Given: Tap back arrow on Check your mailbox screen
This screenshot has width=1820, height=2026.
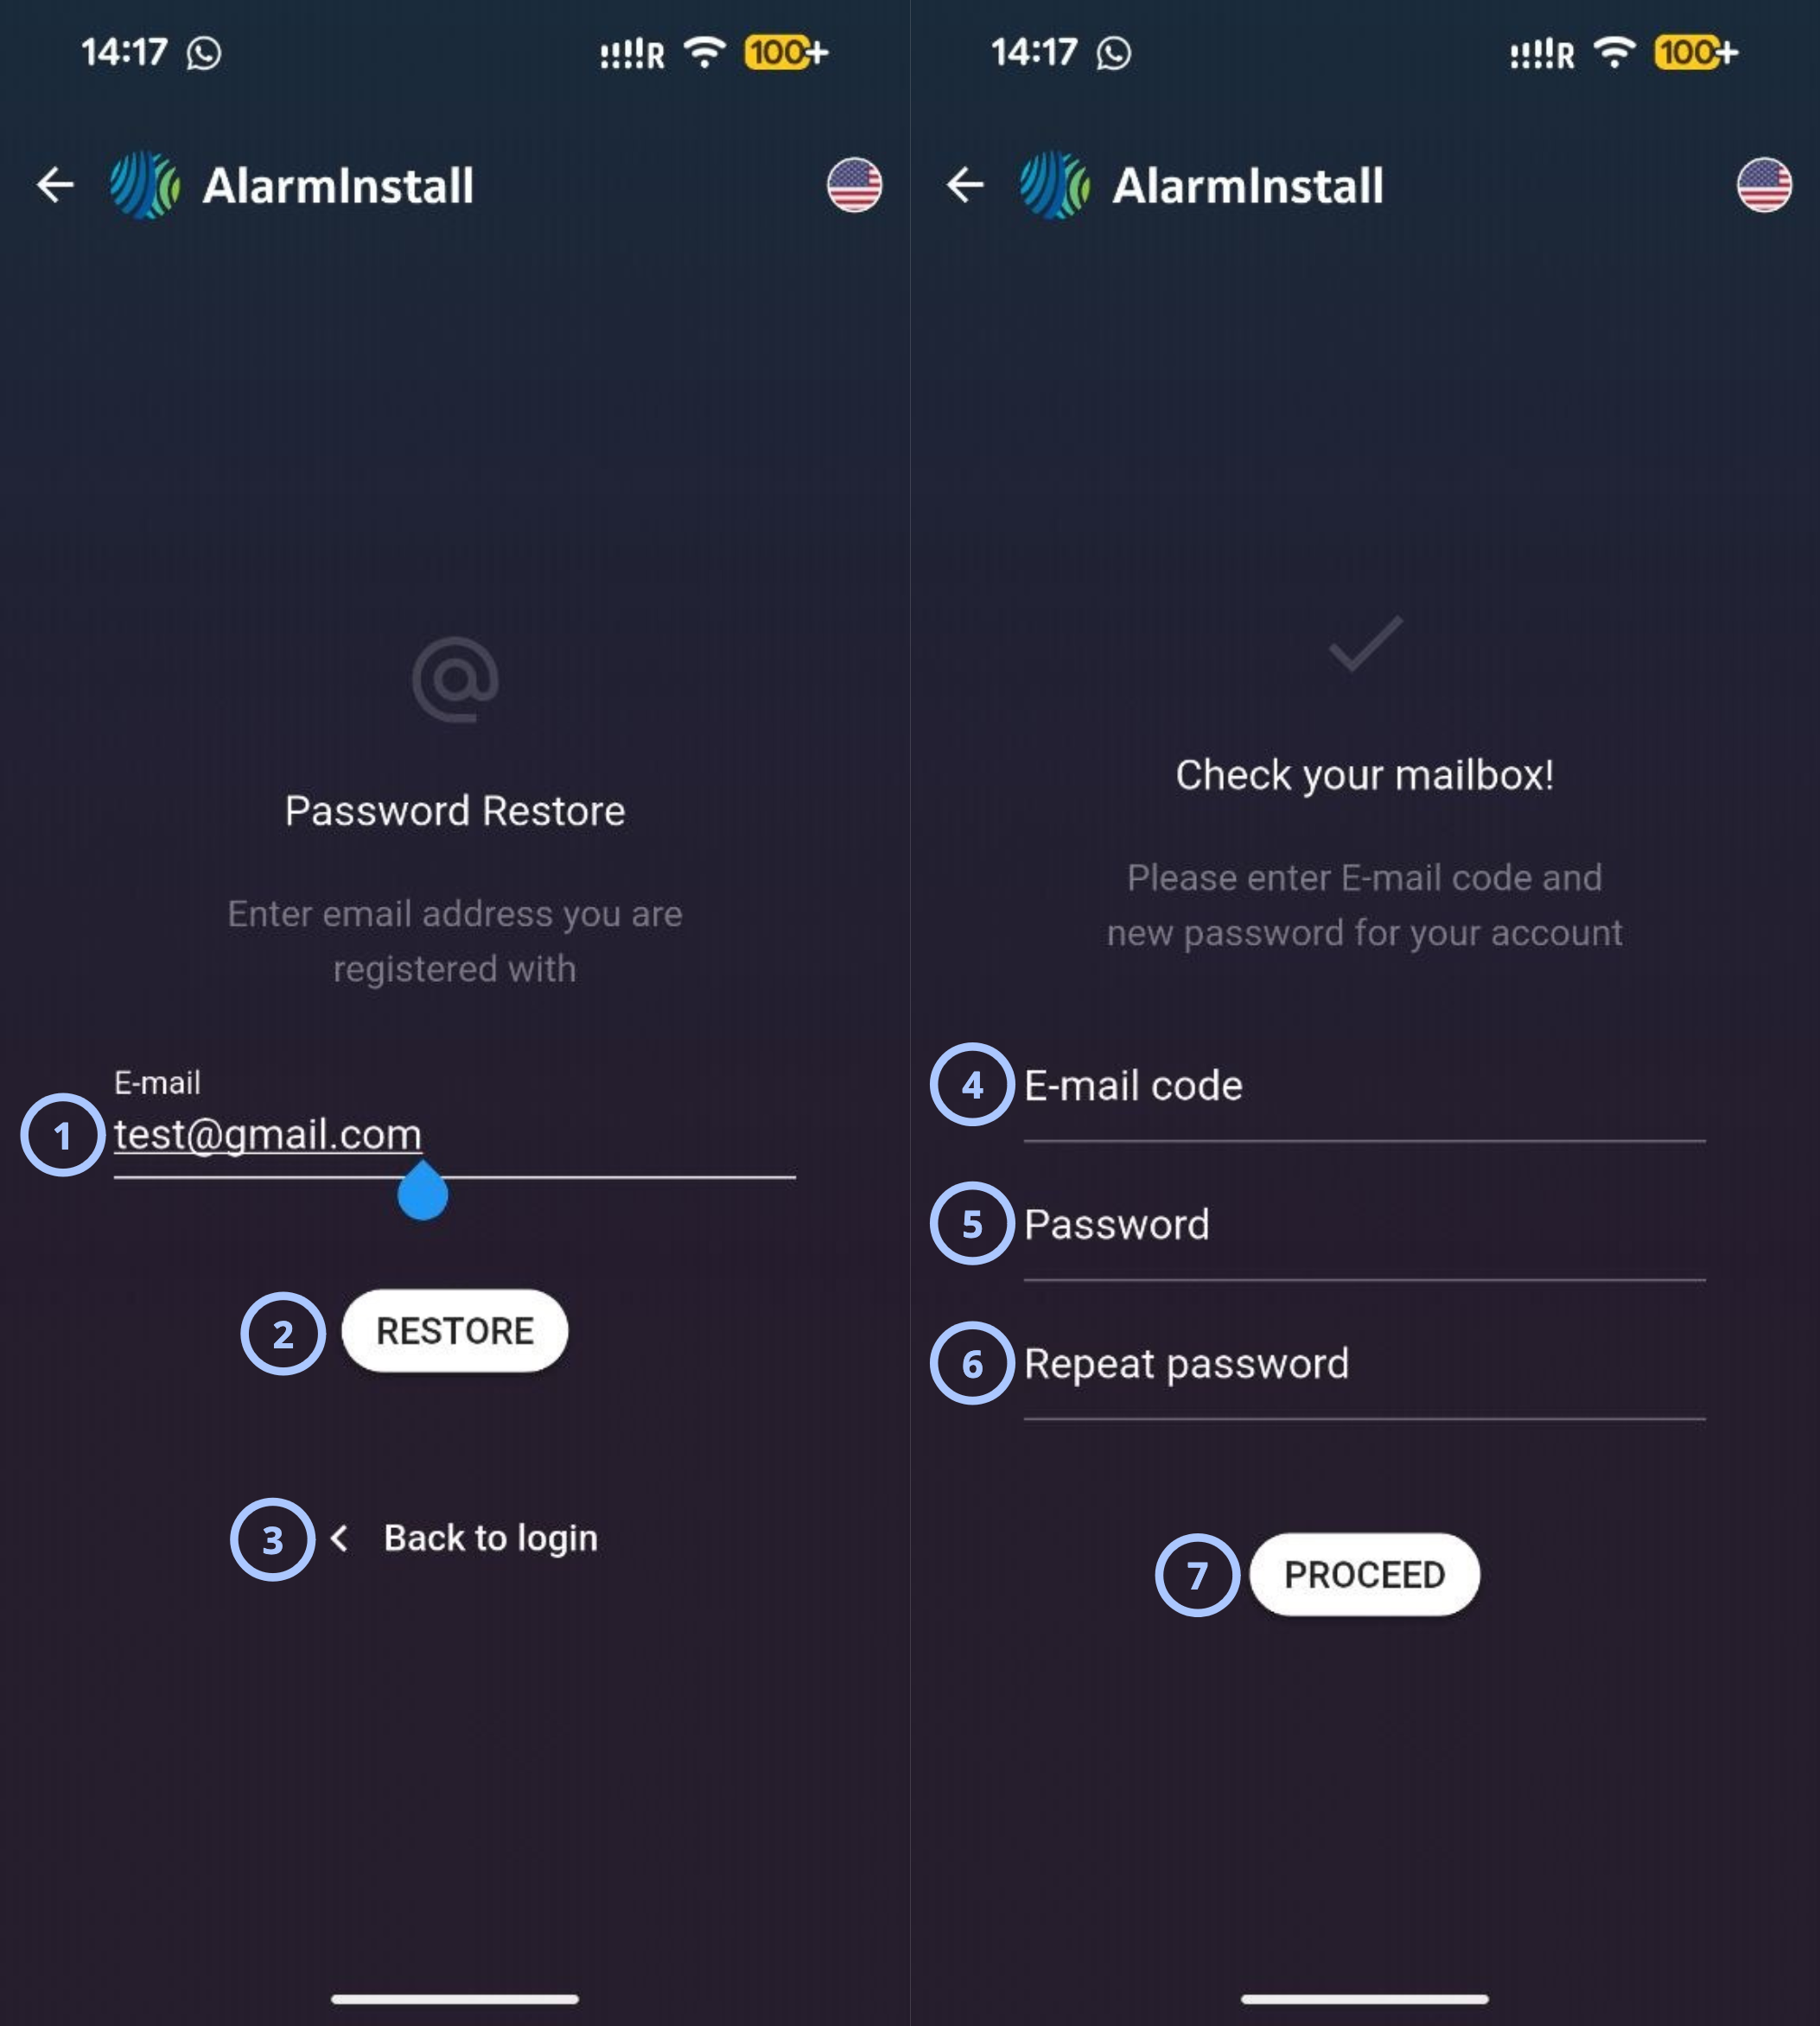Looking at the screenshot, I should click(965, 185).
